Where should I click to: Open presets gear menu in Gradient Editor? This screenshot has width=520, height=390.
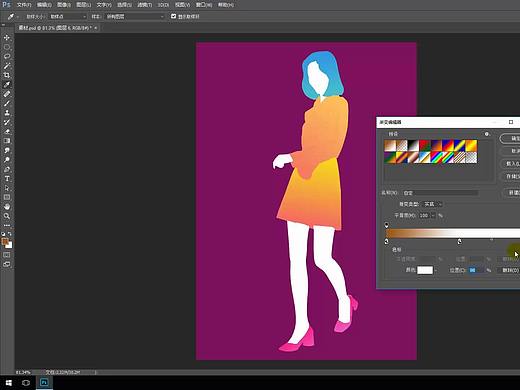click(487, 134)
